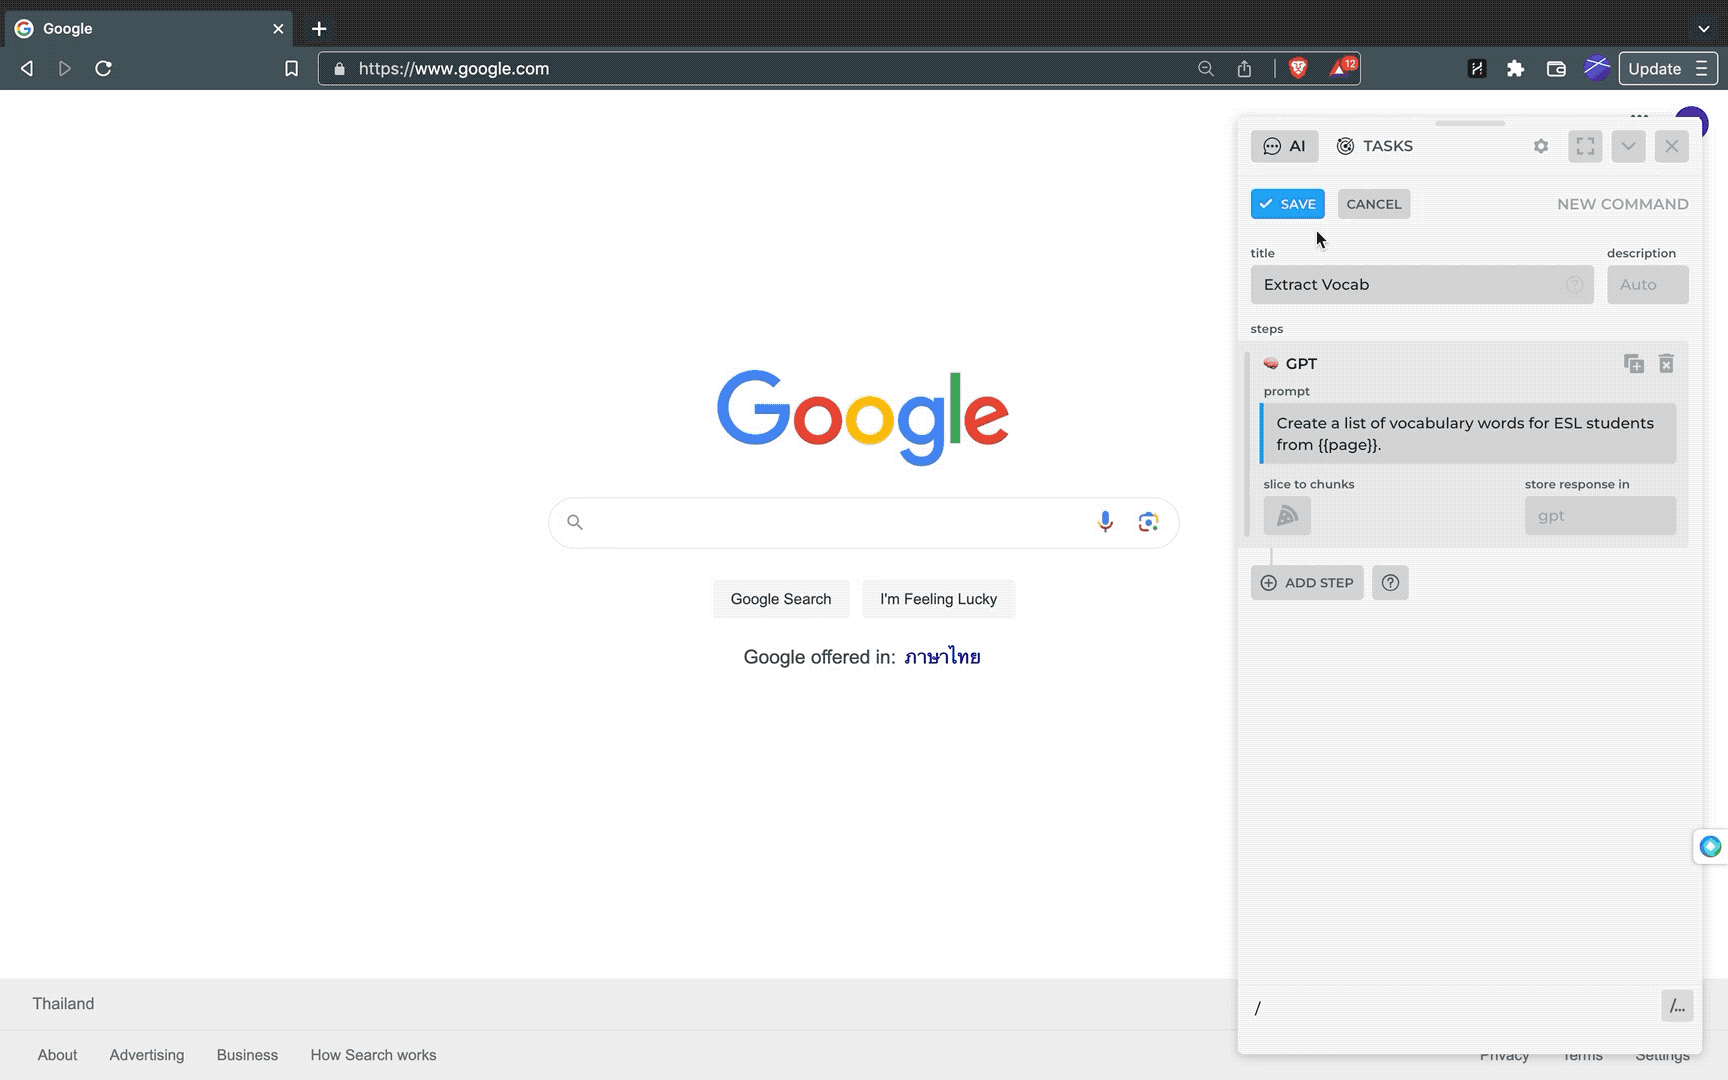Click the browser forward arrow
The image size is (1728, 1080).
[x=65, y=69]
